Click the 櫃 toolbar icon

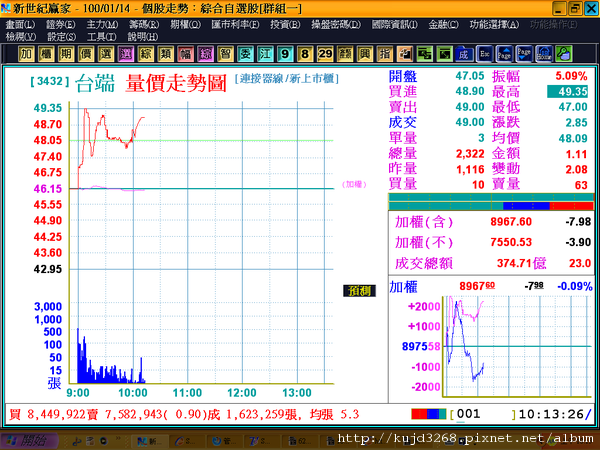pos(46,54)
